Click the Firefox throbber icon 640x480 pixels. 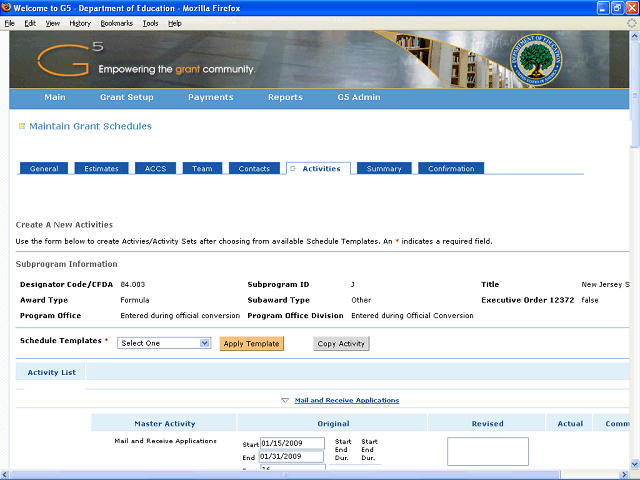632,23
